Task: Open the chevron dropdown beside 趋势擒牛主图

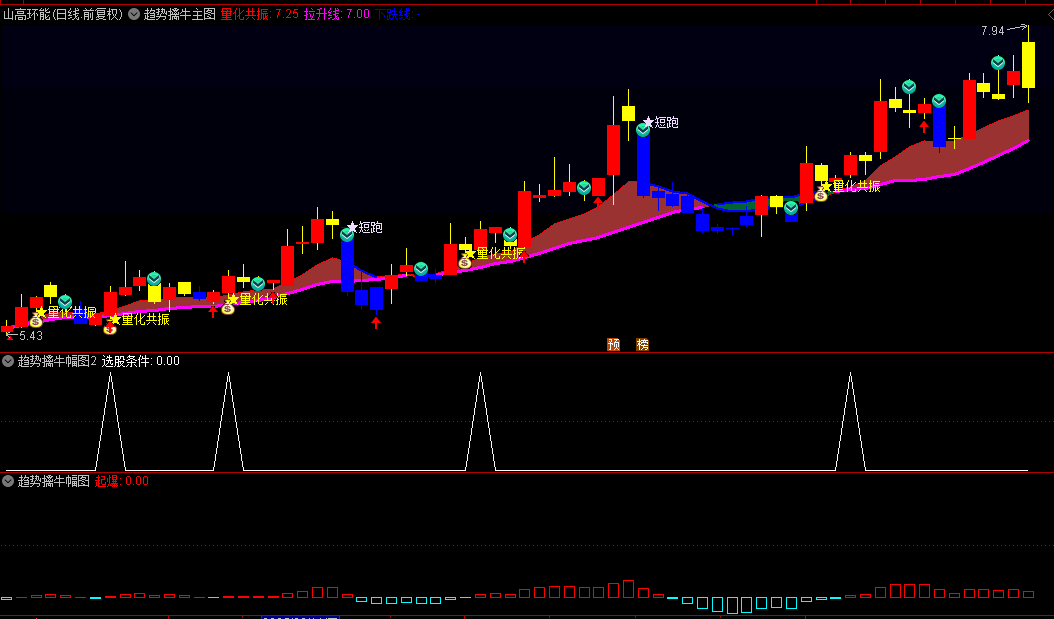Action: (x=134, y=14)
